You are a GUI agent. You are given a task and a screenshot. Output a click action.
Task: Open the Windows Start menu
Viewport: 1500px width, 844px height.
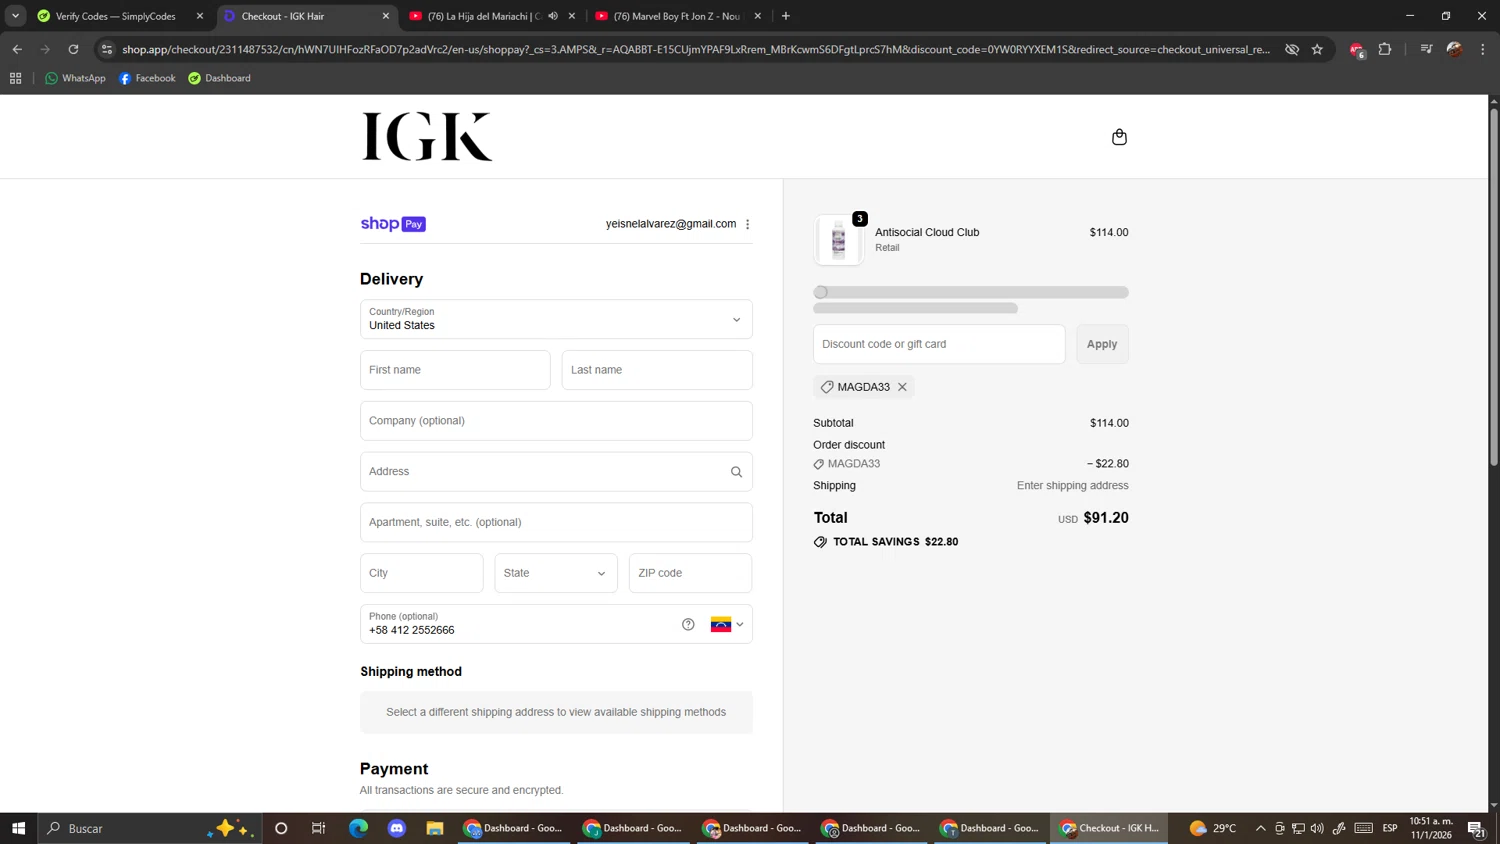tap(18, 828)
